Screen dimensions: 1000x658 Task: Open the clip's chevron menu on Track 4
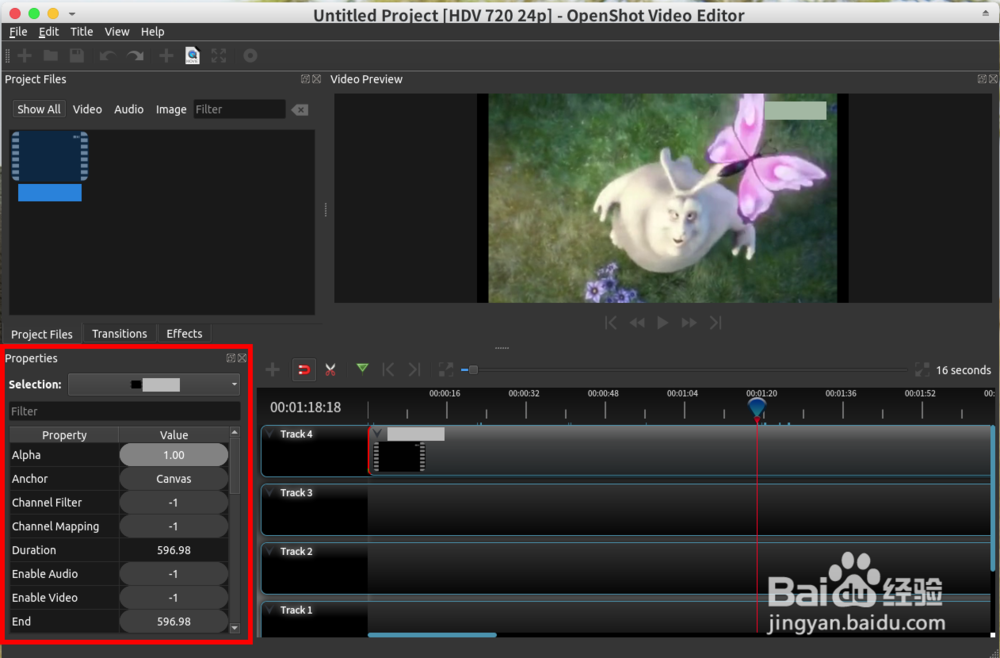click(x=378, y=434)
